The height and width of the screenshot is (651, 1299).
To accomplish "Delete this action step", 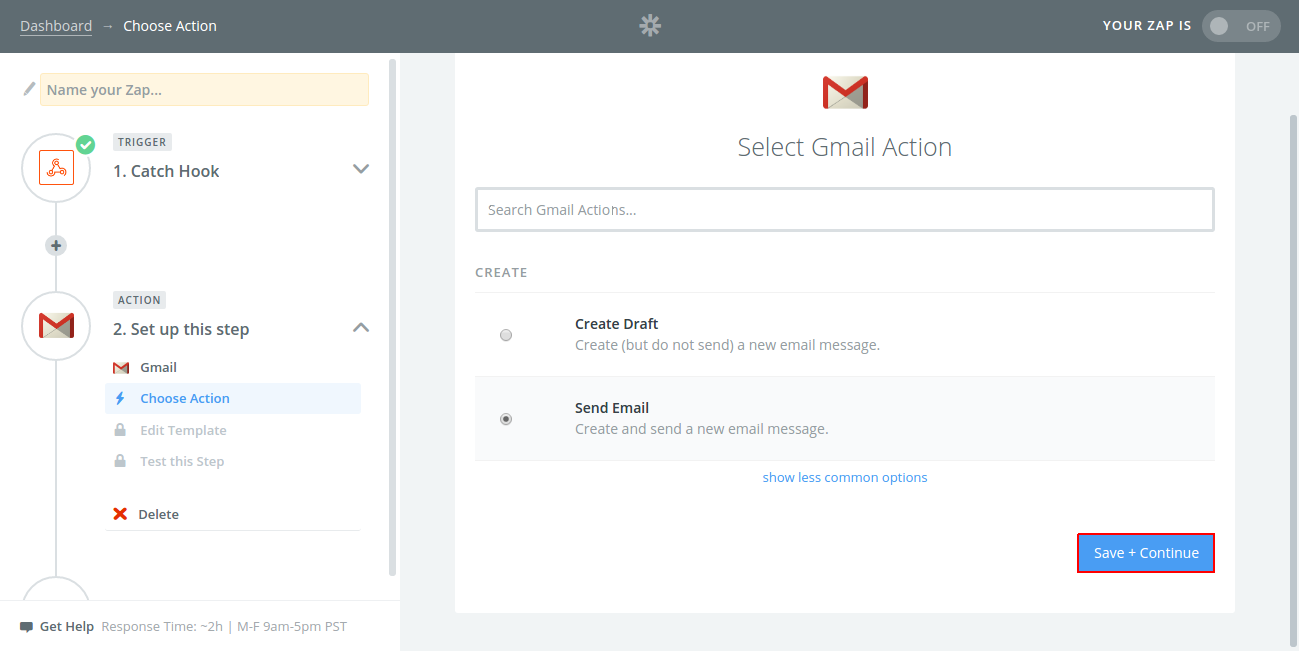I will 158,514.
